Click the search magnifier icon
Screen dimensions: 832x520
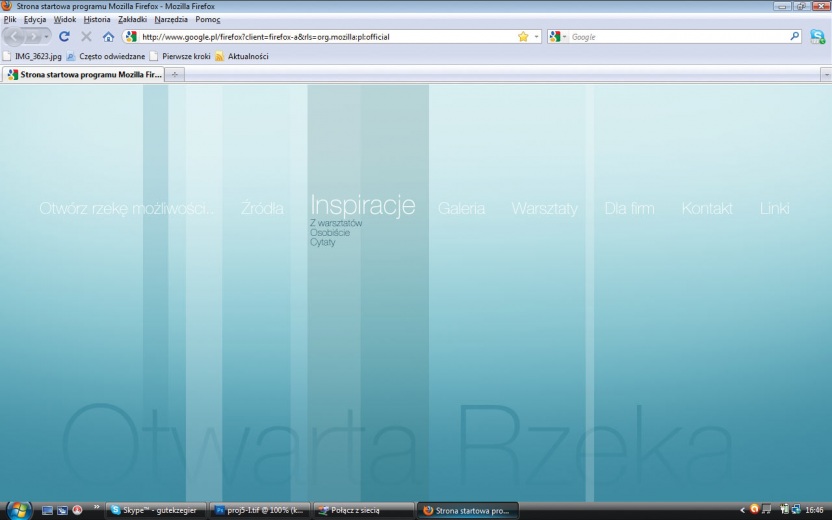click(x=796, y=37)
